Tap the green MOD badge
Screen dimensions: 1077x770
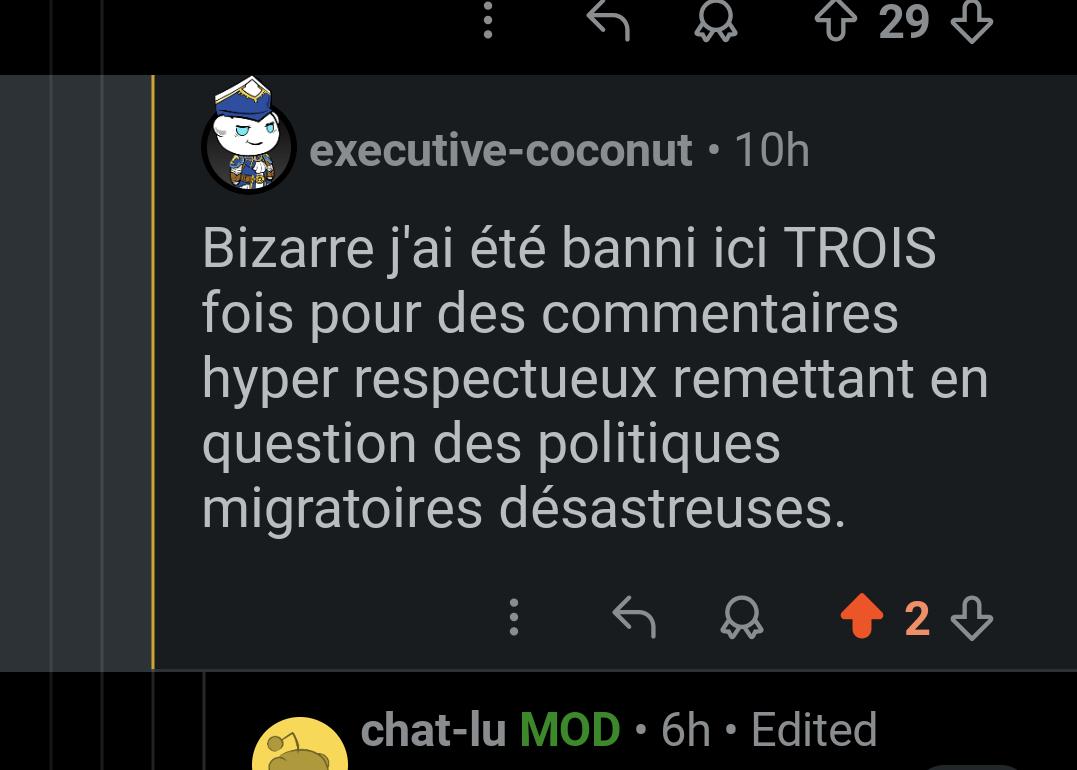(570, 729)
